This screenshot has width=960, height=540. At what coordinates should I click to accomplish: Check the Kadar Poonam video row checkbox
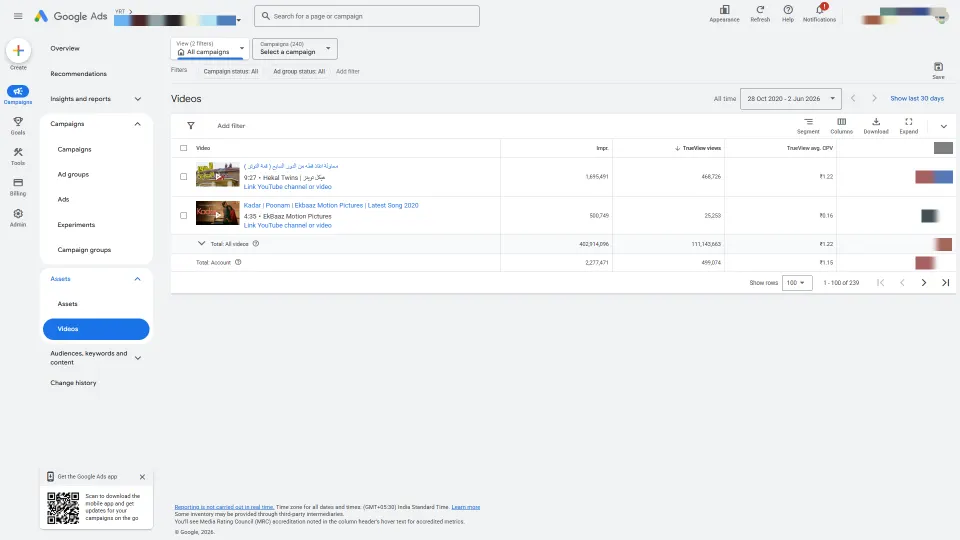(x=184, y=216)
